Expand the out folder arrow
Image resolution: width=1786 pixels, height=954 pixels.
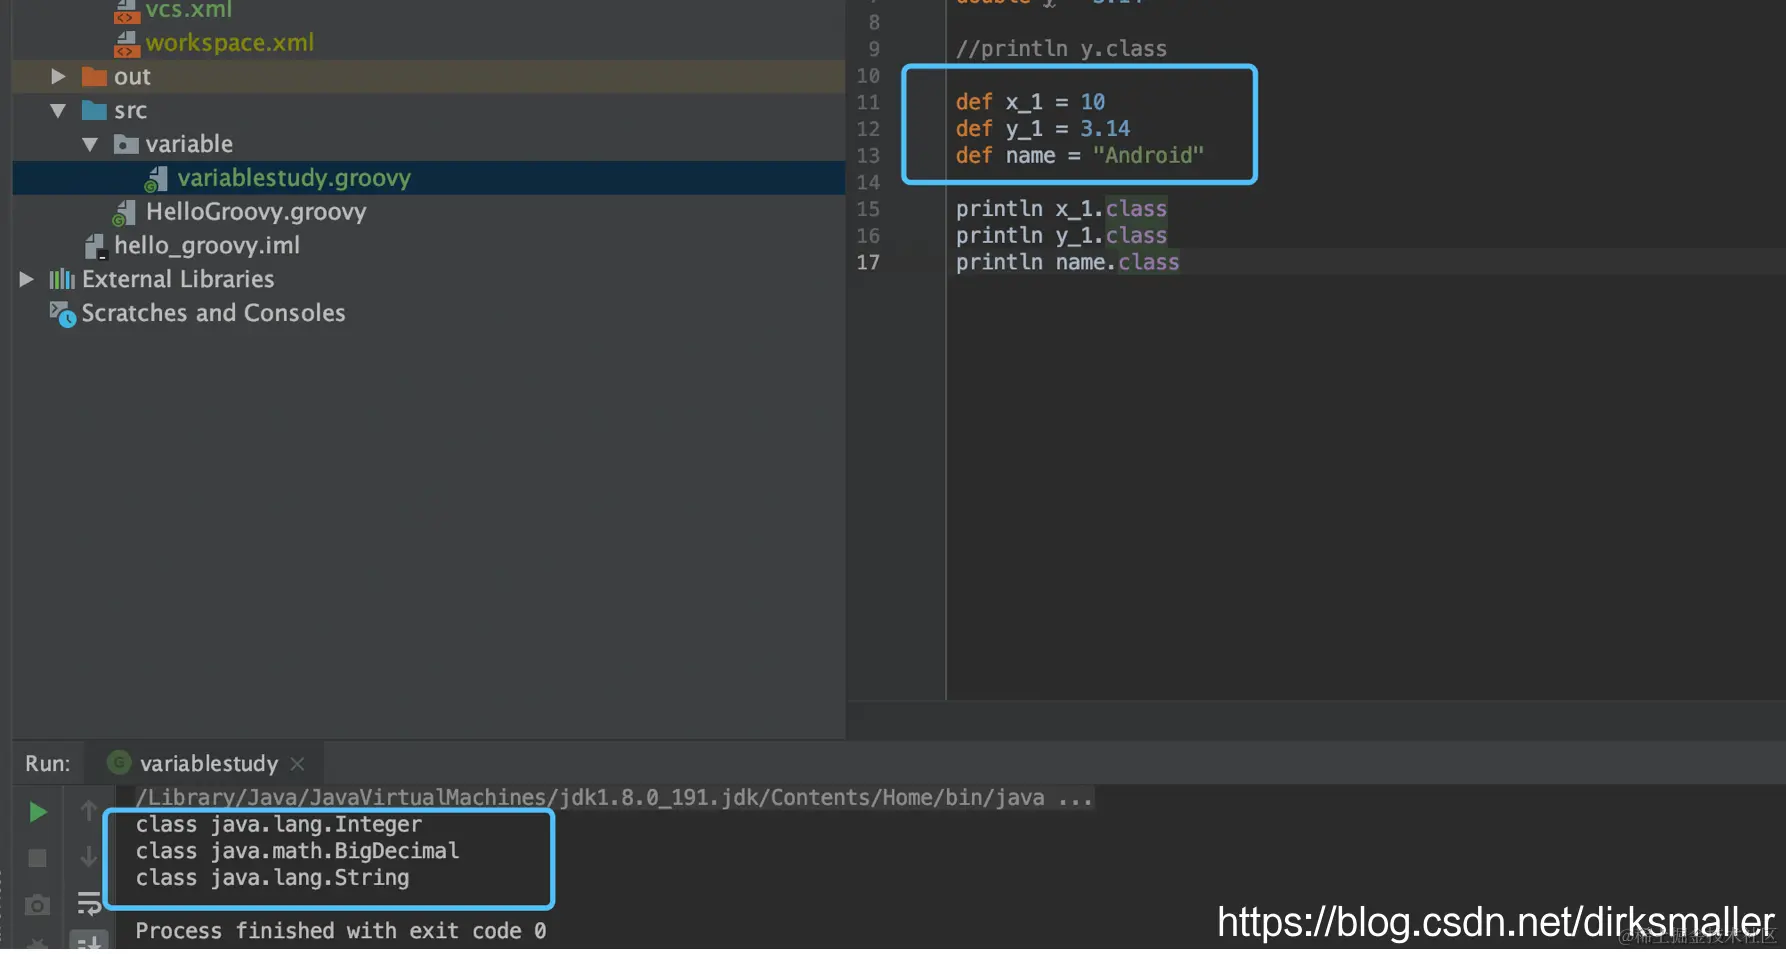pyautogui.click(x=58, y=77)
